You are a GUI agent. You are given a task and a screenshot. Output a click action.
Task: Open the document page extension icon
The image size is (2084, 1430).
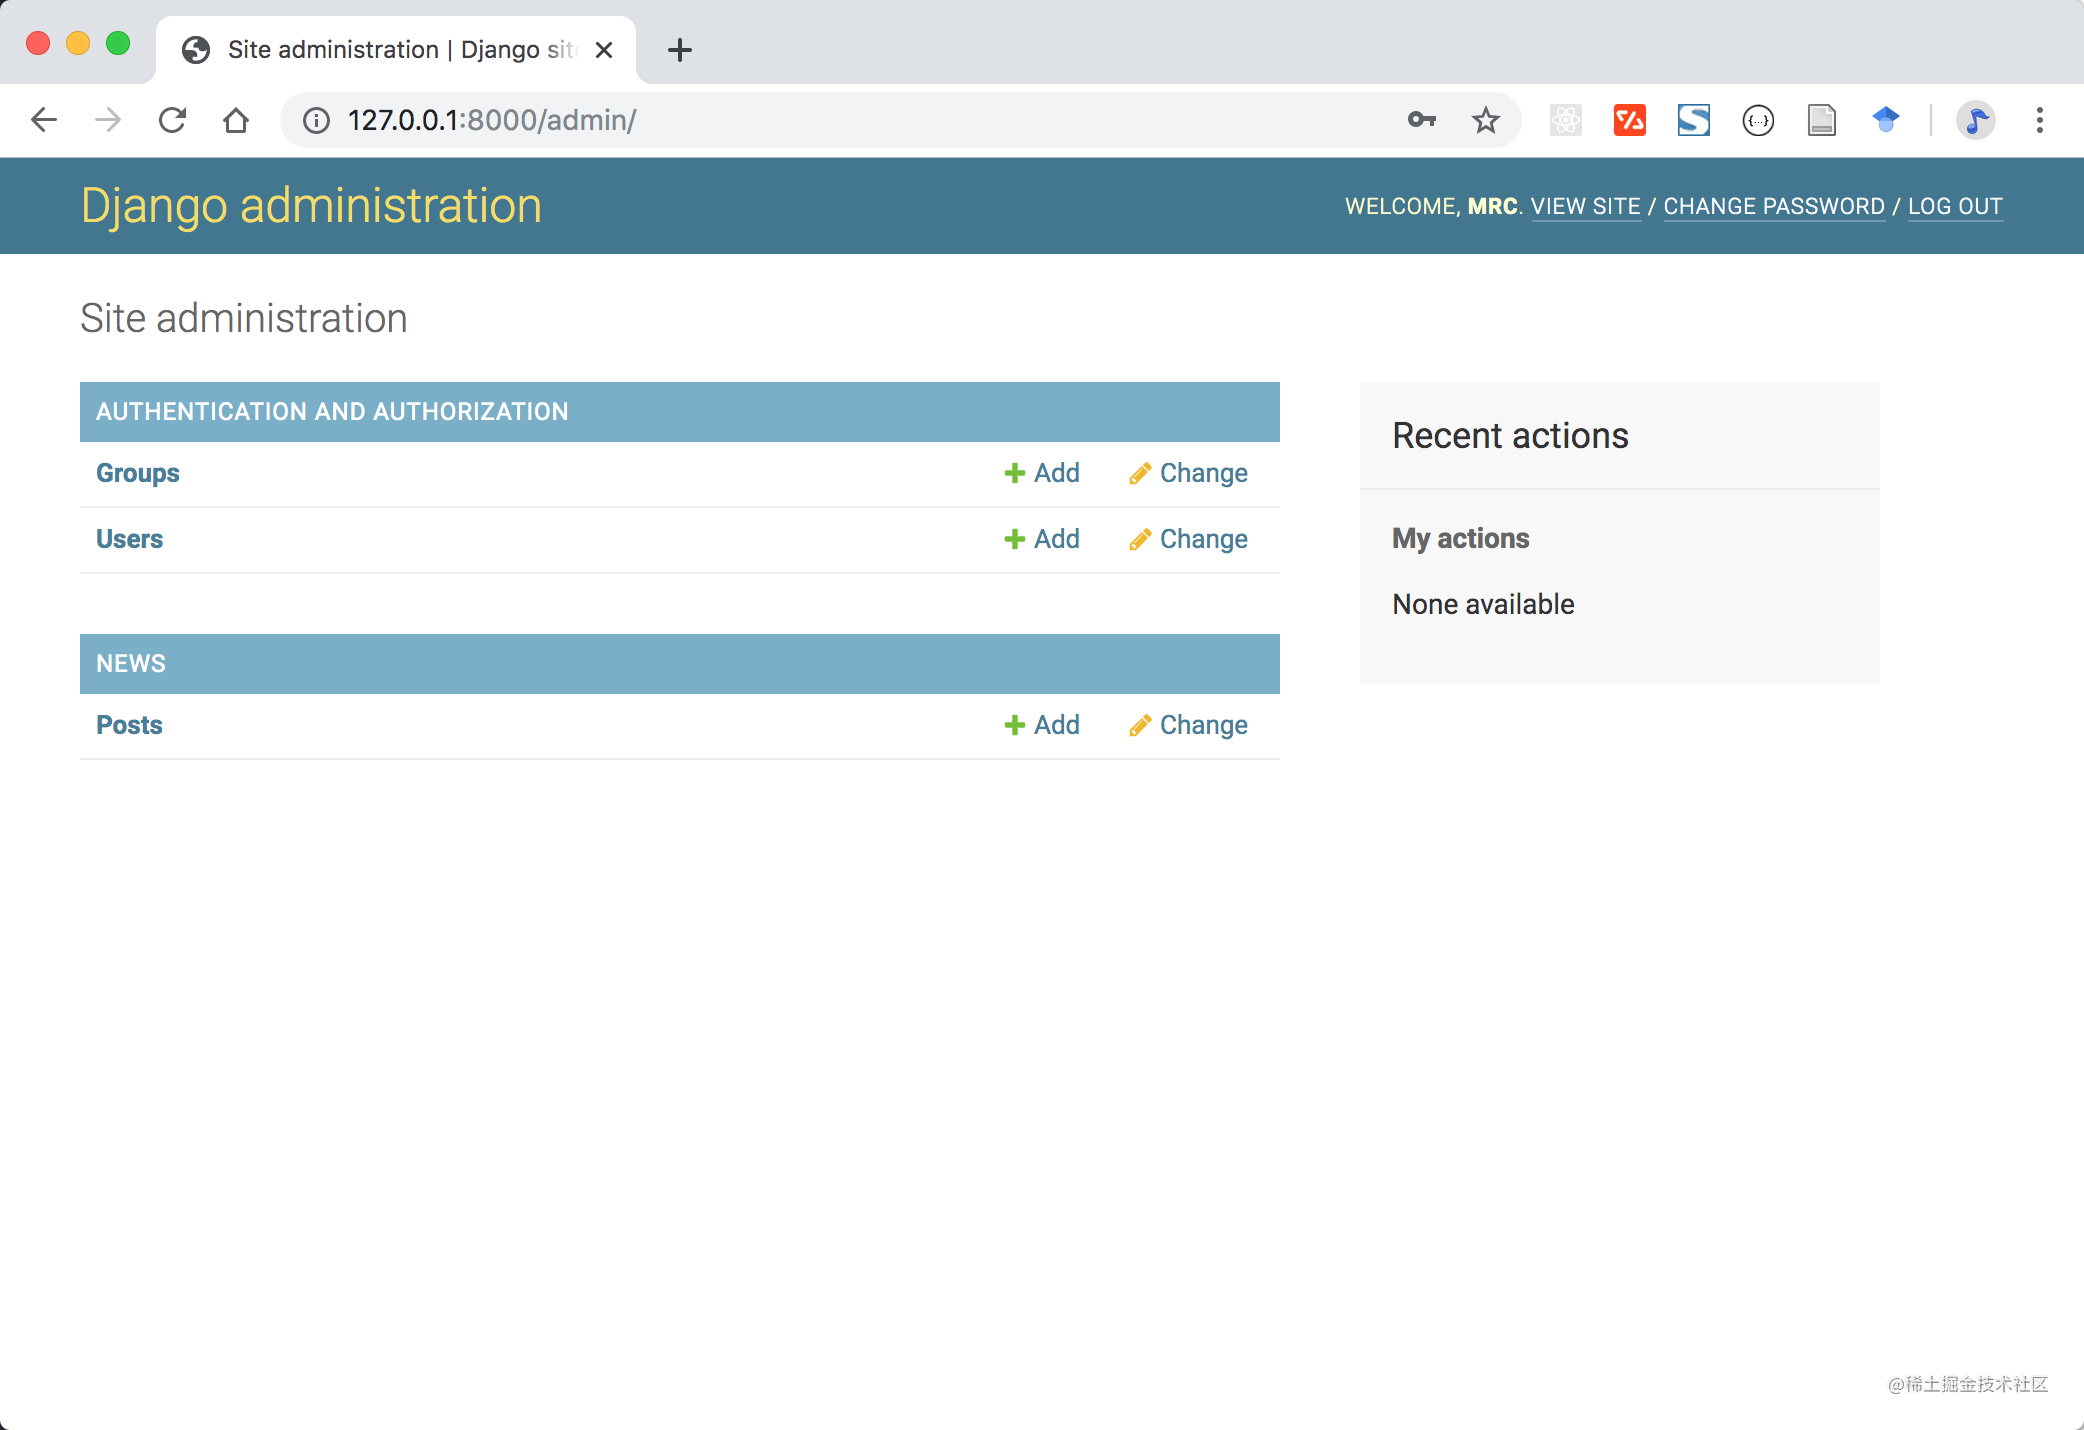coord(1822,120)
